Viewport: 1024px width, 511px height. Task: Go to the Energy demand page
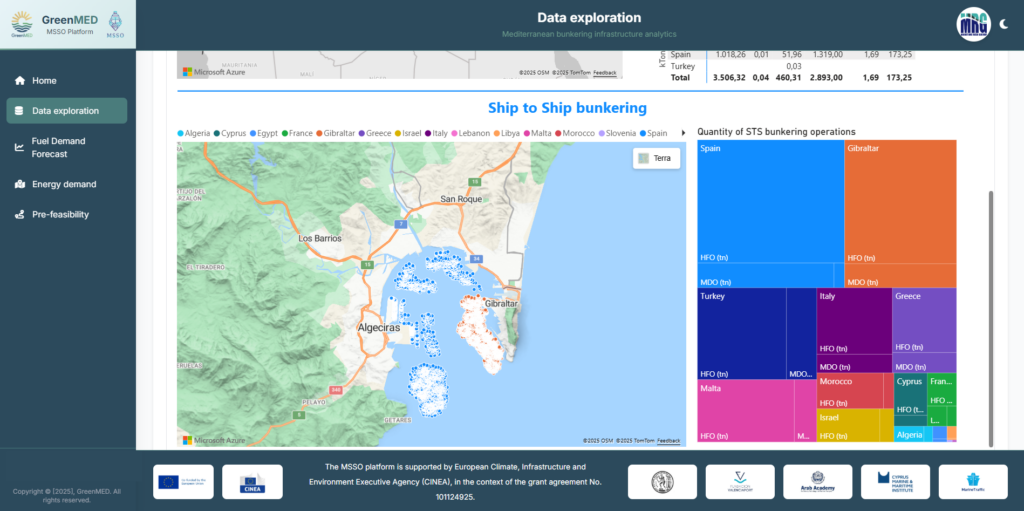[x=64, y=184]
